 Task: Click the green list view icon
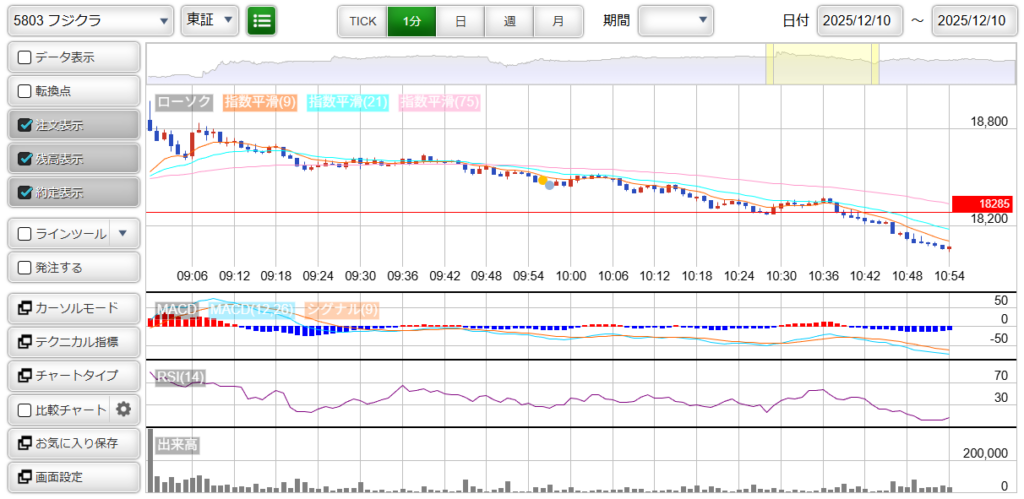tap(262, 21)
